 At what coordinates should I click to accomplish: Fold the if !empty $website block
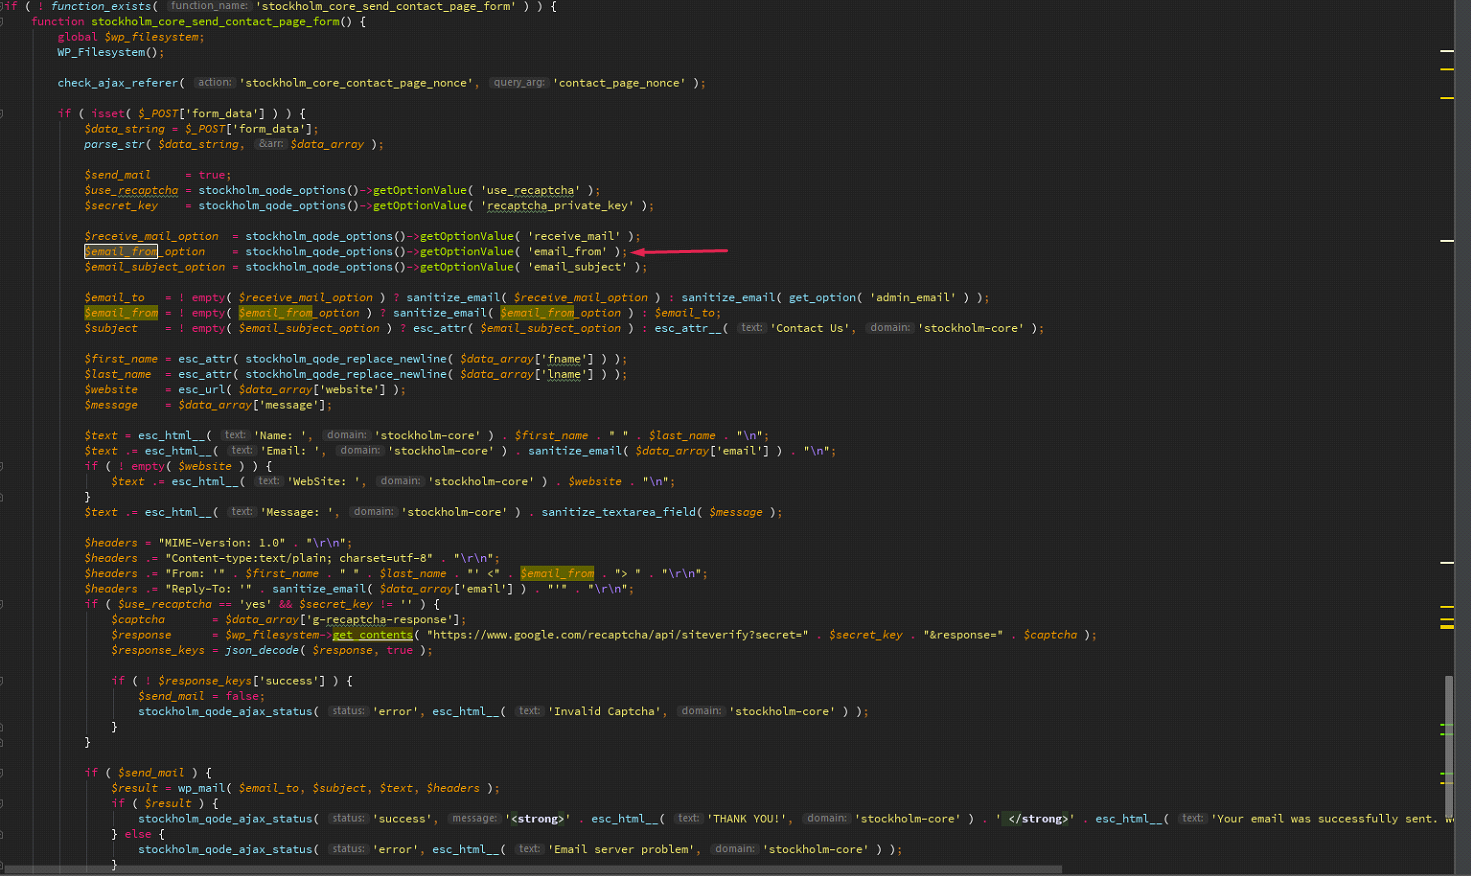click(x=2, y=466)
